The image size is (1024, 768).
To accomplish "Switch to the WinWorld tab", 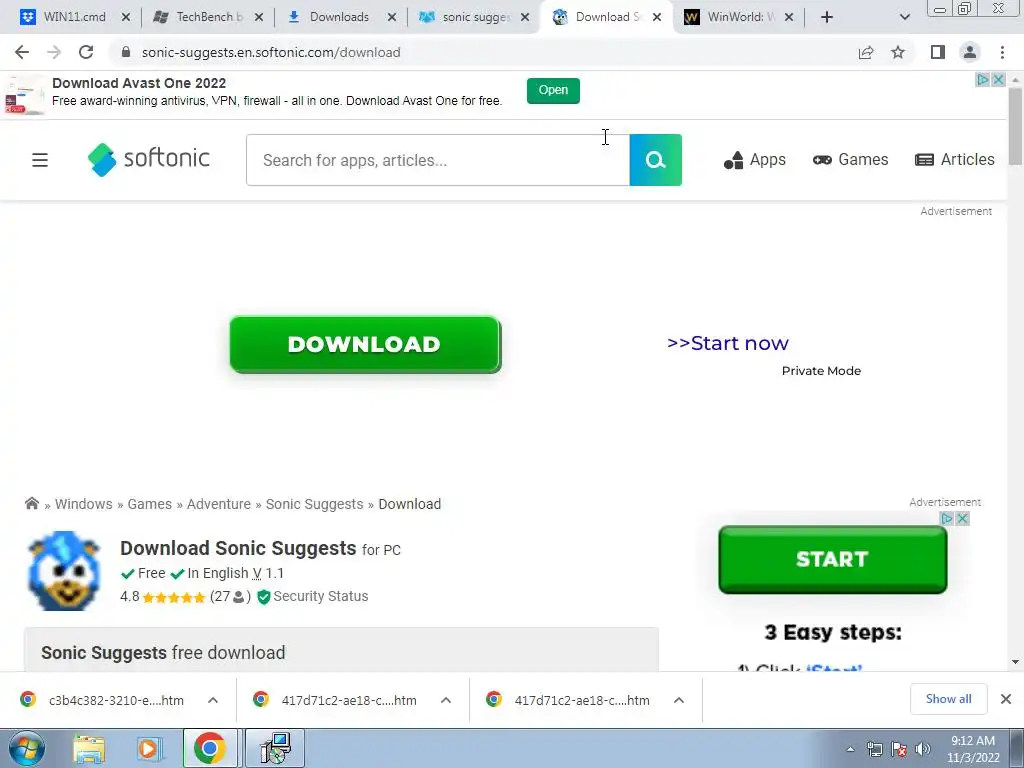I will click(x=741, y=17).
